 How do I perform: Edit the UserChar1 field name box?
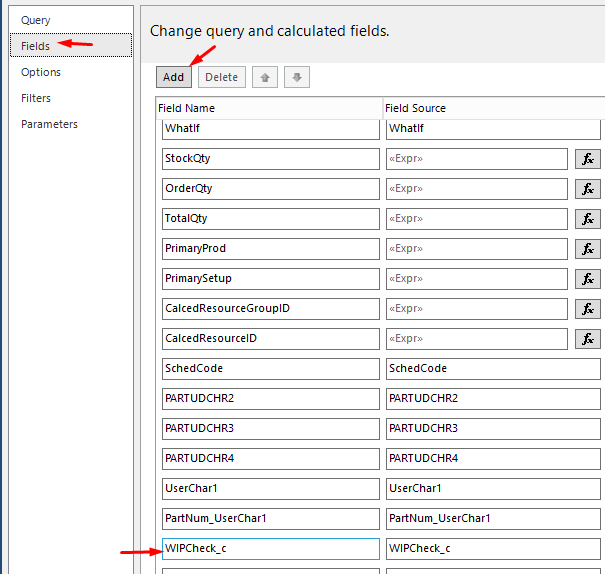[271, 489]
